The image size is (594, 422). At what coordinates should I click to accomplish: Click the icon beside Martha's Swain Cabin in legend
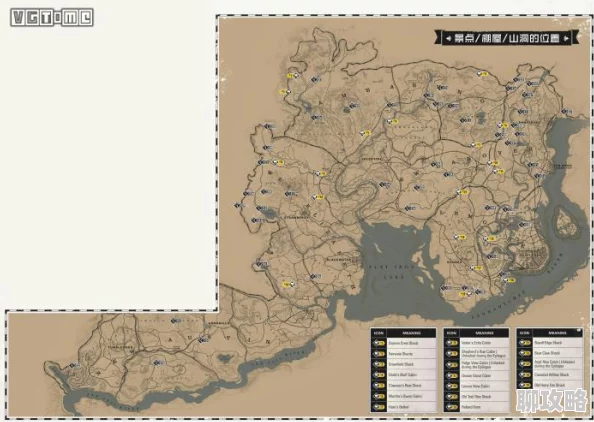(379, 396)
